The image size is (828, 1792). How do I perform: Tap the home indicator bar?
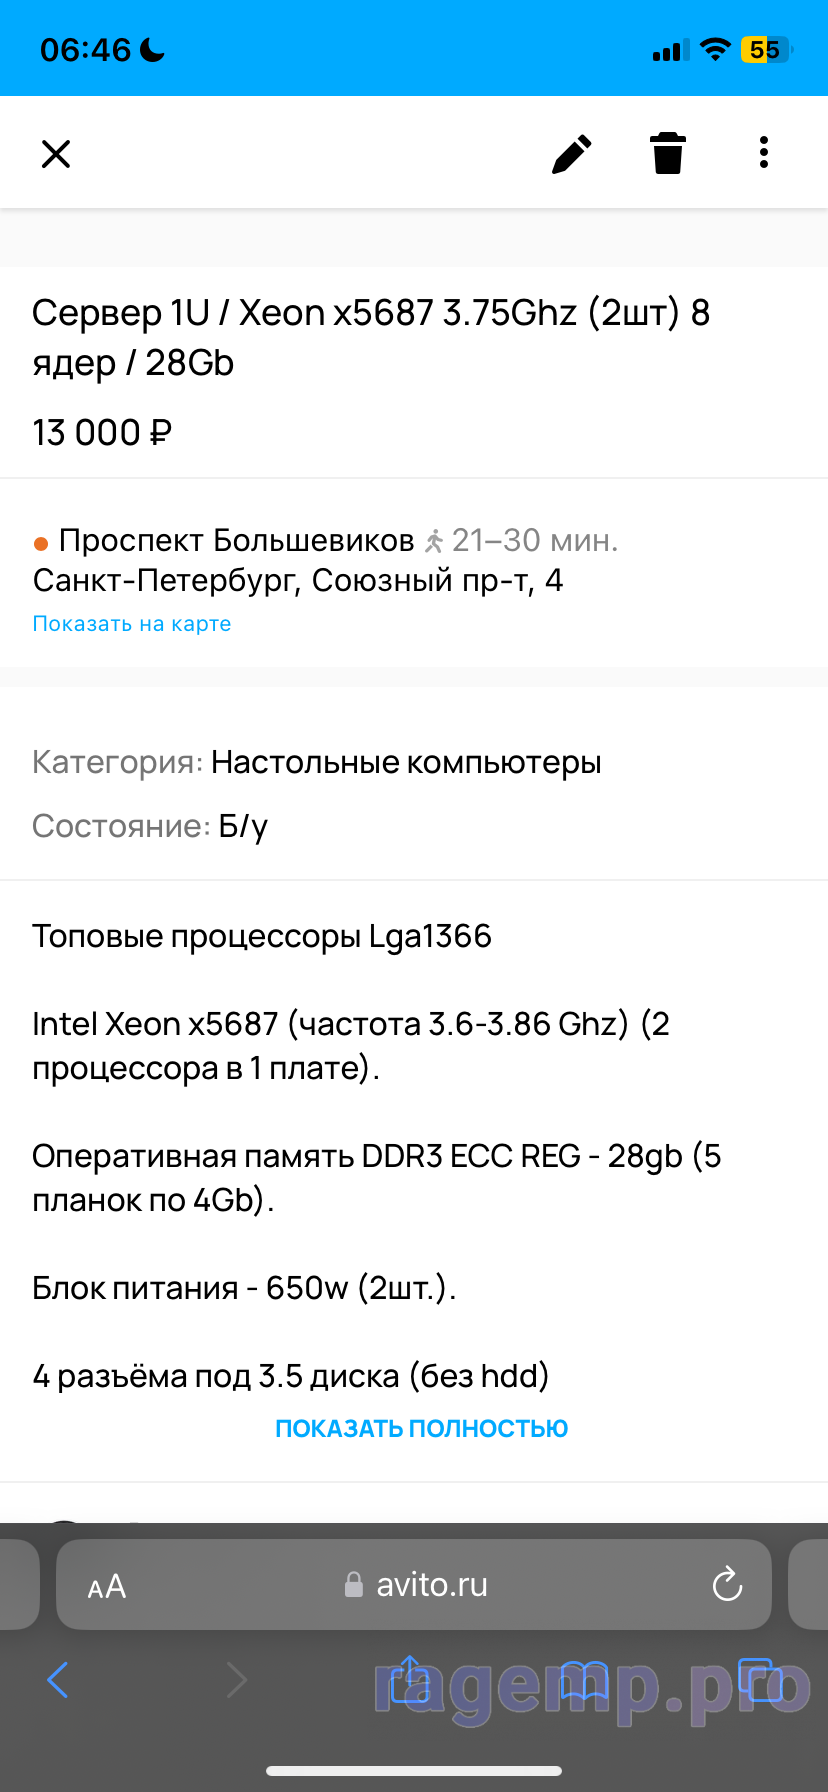click(414, 1771)
